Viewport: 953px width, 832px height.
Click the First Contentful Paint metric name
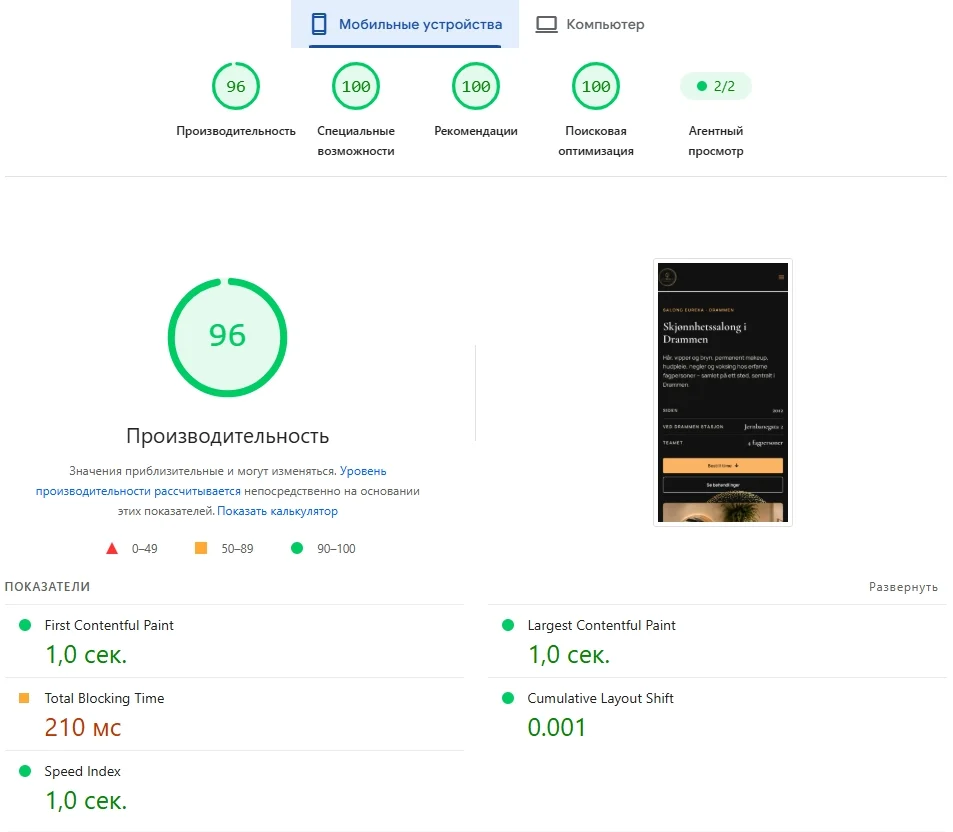click(109, 625)
